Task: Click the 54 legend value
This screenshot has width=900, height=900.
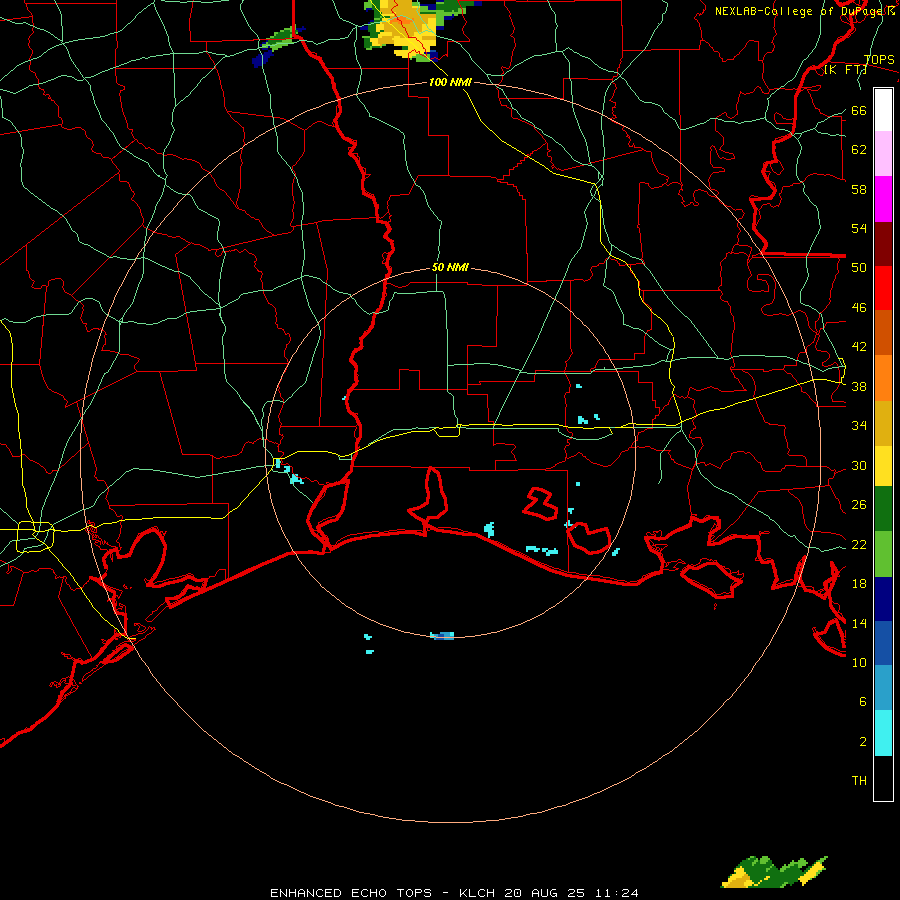Action: click(859, 228)
